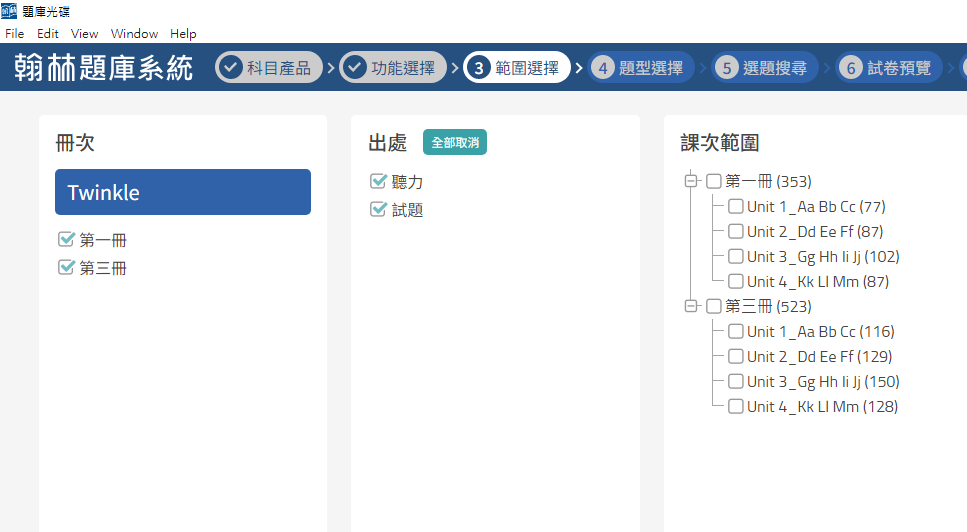Uncheck the 聽力 source checkbox
The width and height of the screenshot is (967, 532).
click(x=378, y=181)
